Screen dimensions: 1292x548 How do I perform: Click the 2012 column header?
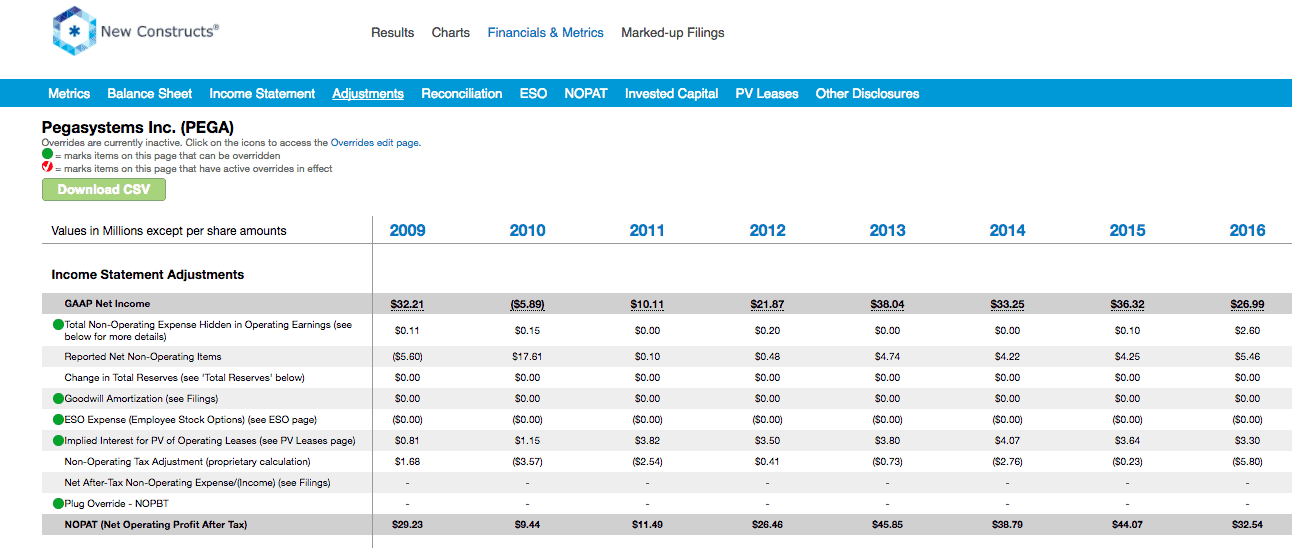coord(767,230)
